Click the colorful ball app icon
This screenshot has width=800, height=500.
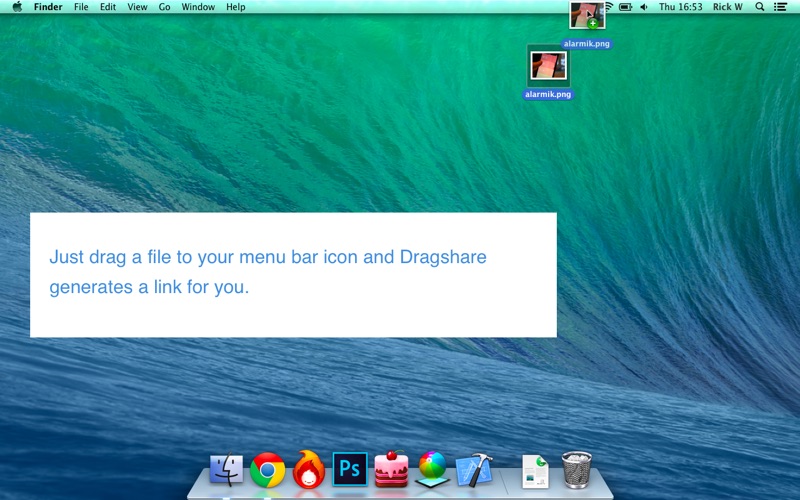coord(432,469)
